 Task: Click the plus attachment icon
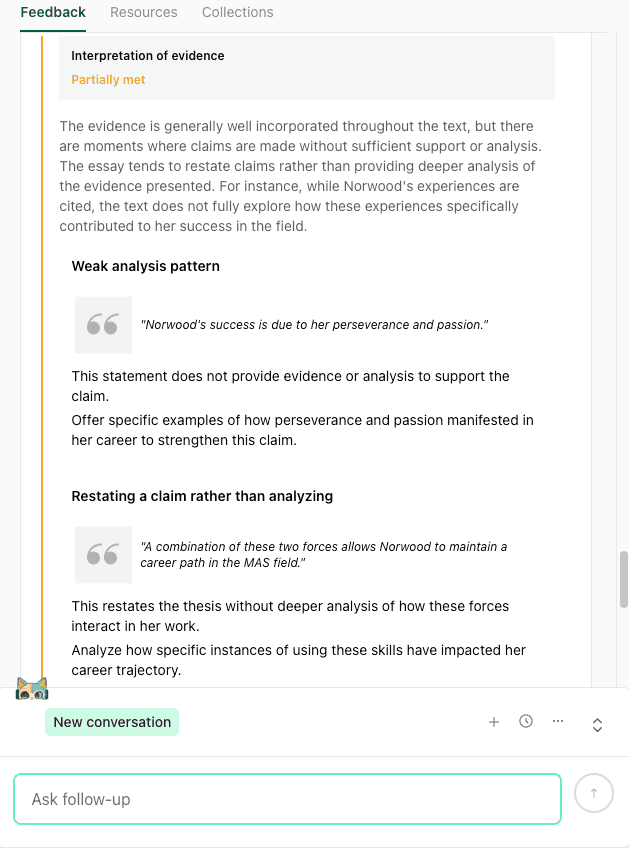[x=494, y=721]
